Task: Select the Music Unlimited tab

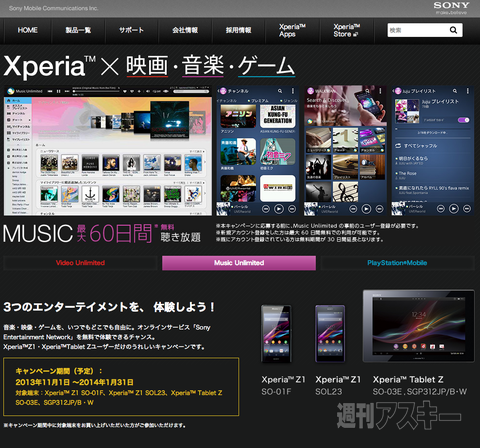Action: point(239,263)
